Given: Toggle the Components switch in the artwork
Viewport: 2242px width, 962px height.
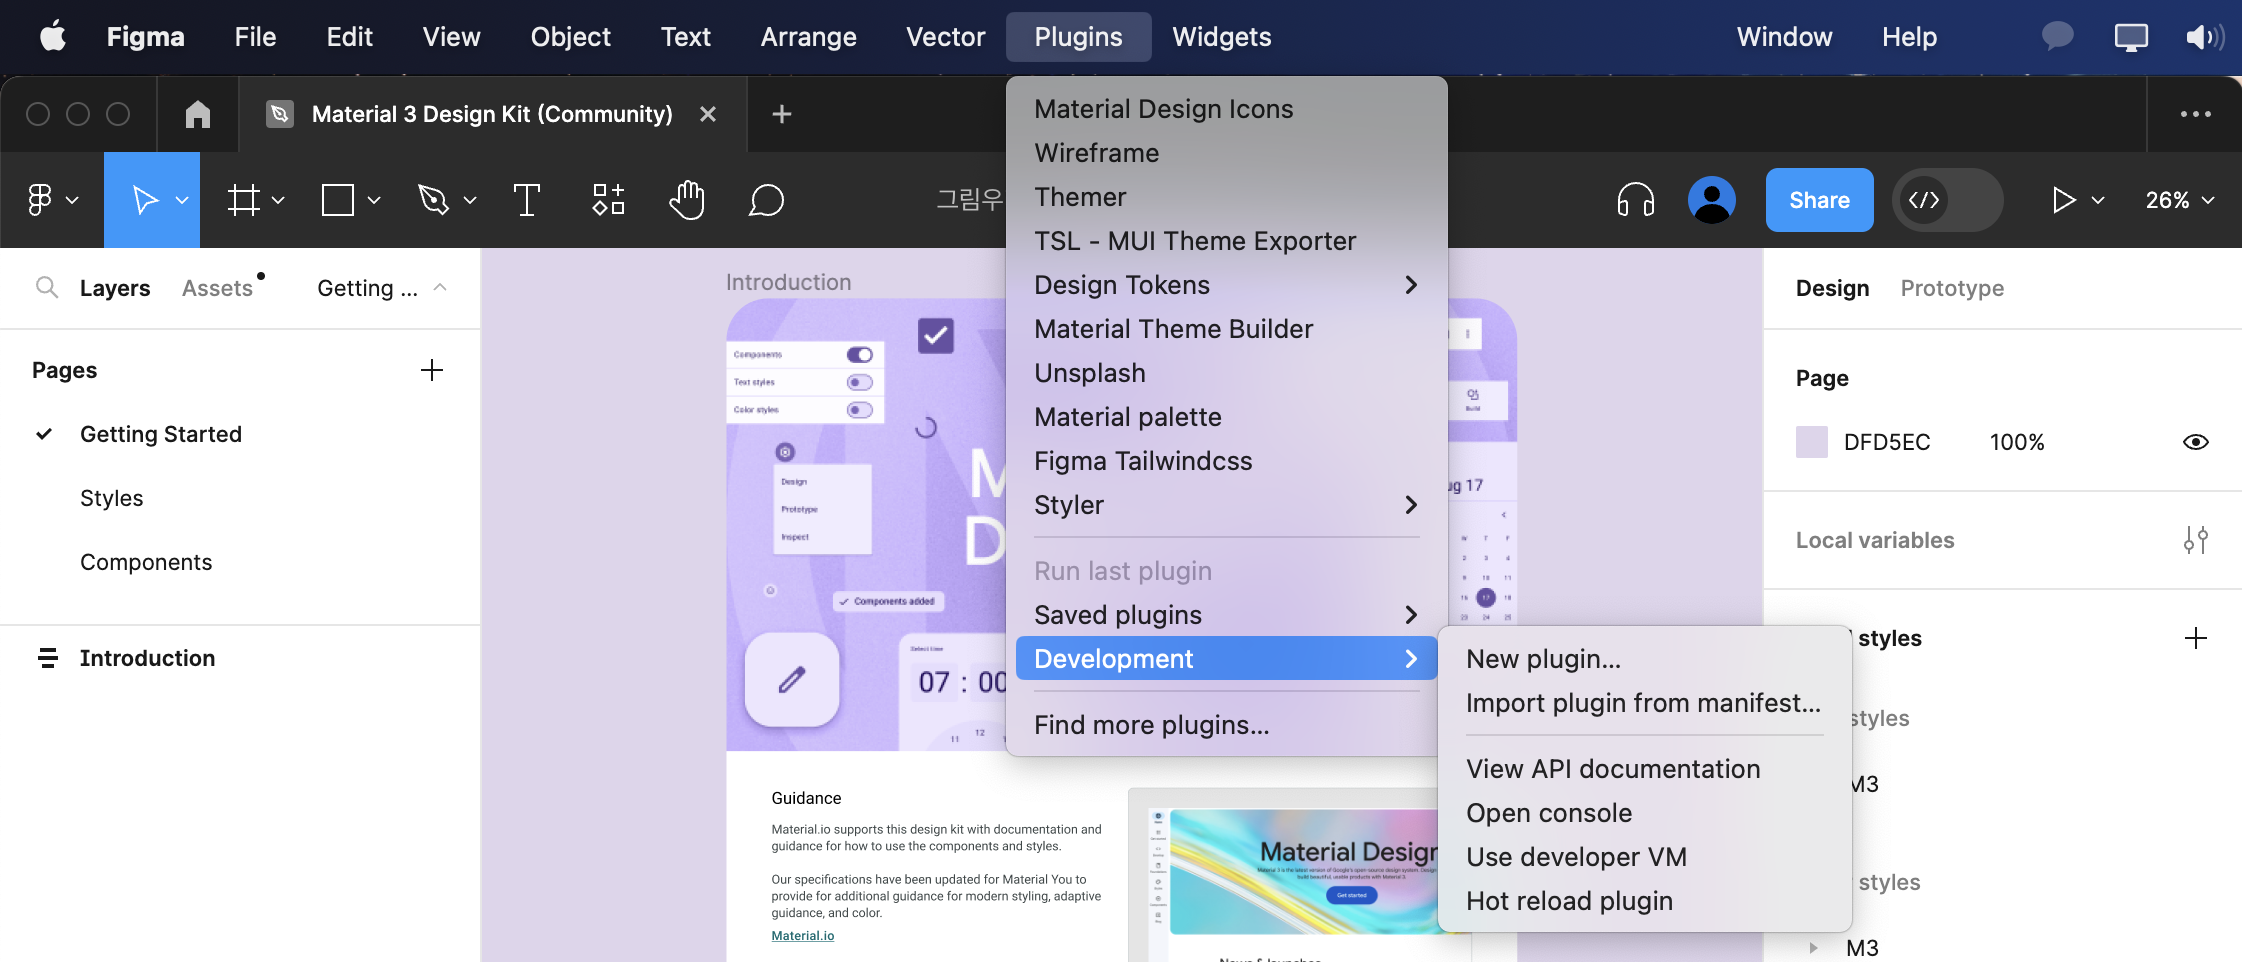Looking at the screenshot, I should [859, 354].
